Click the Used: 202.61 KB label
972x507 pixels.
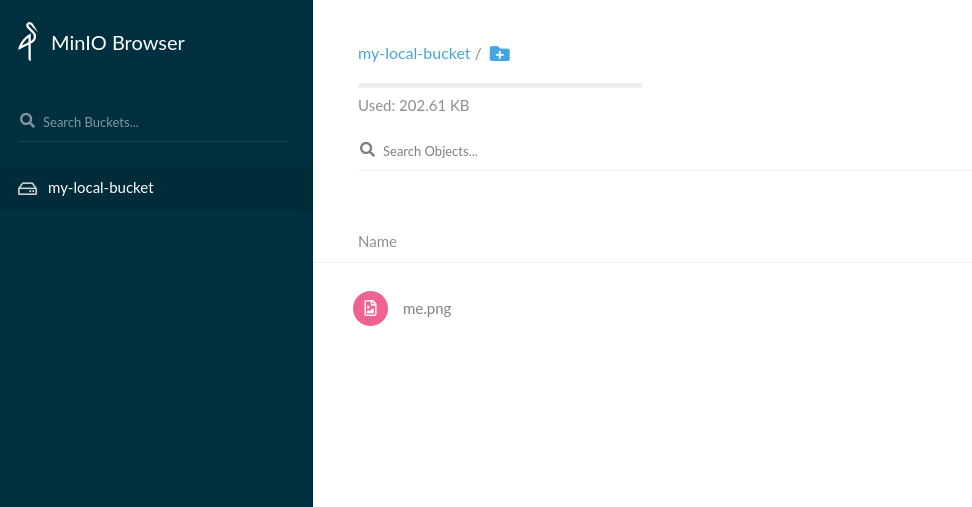point(413,106)
